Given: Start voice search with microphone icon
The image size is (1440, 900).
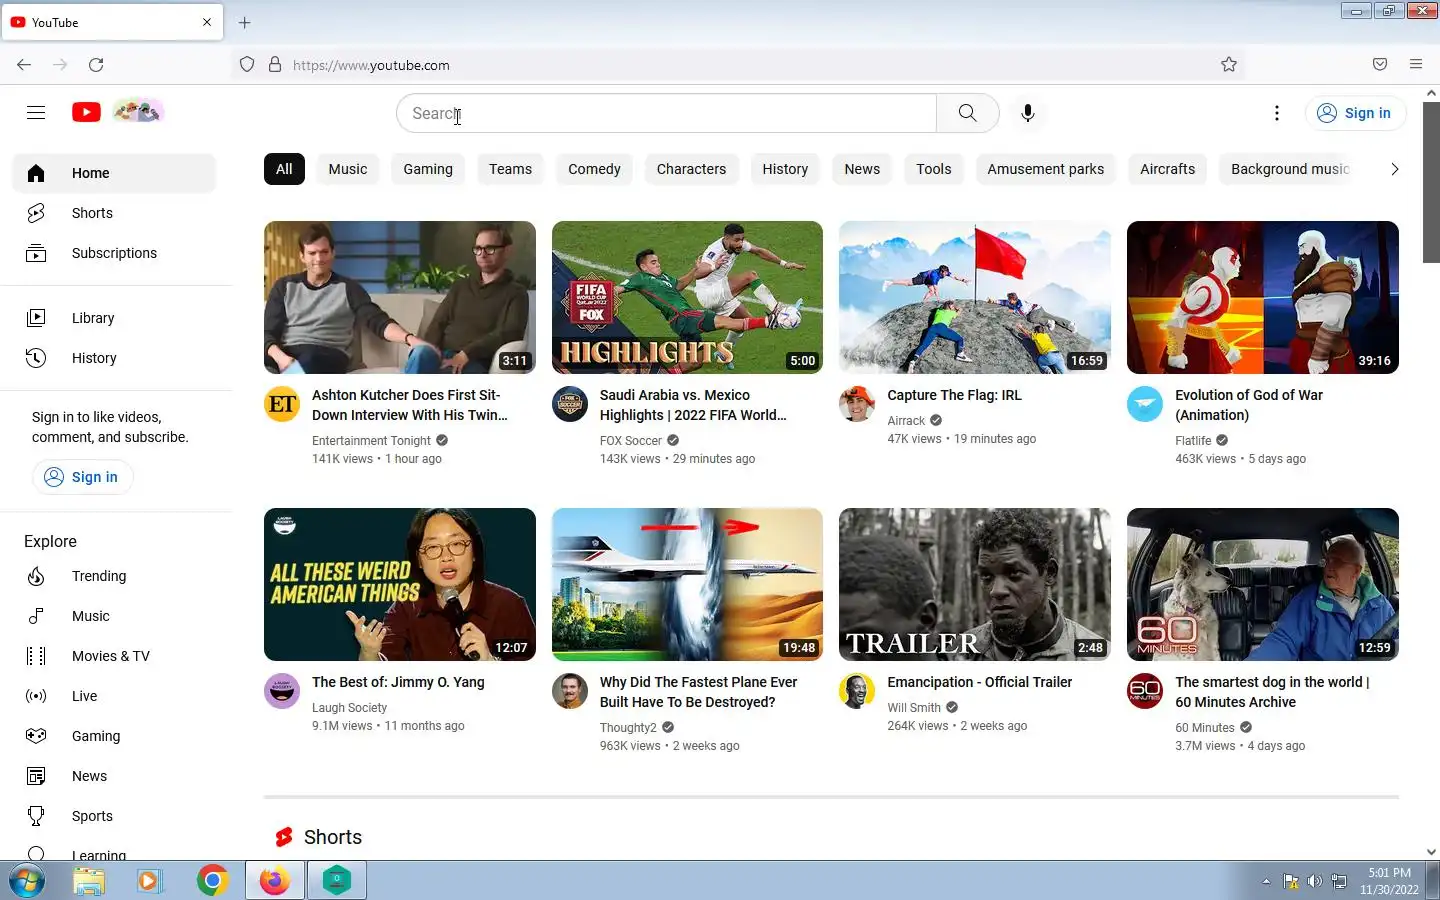Looking at the screenshot, I should 1027,113.
